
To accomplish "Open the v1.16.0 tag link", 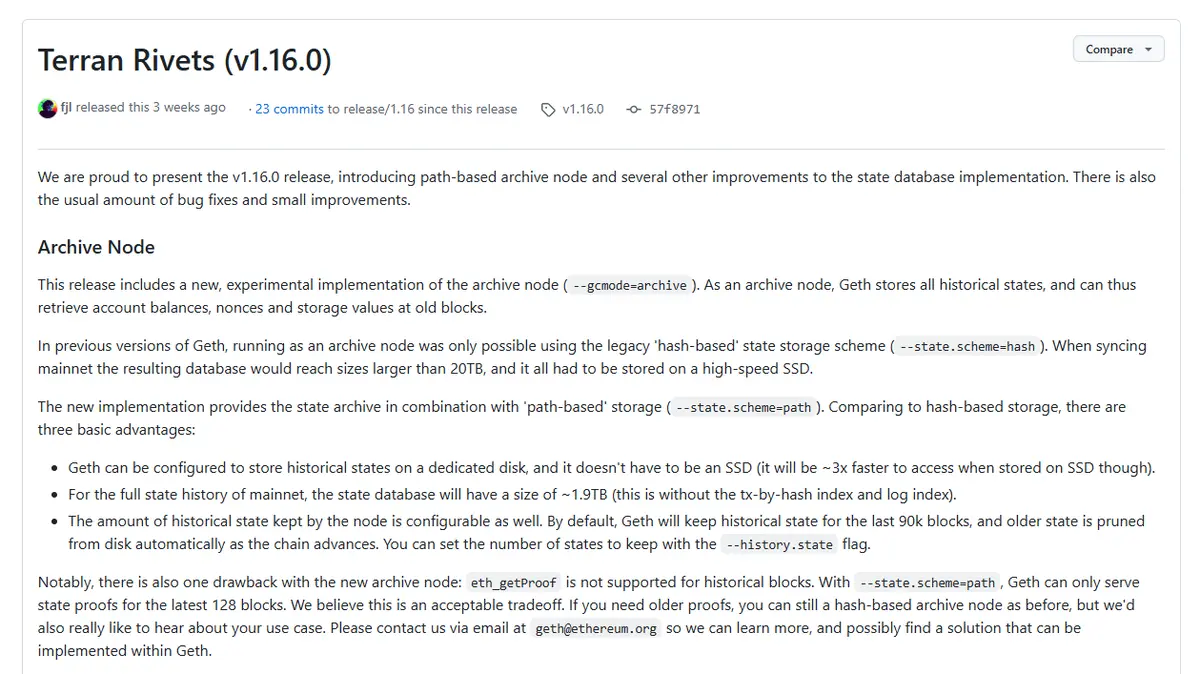I will tap(583, 109).
